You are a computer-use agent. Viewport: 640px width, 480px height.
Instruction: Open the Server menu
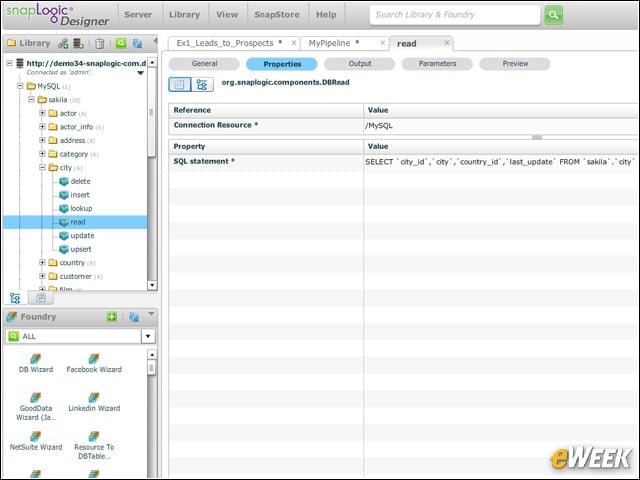pos(138,15)
